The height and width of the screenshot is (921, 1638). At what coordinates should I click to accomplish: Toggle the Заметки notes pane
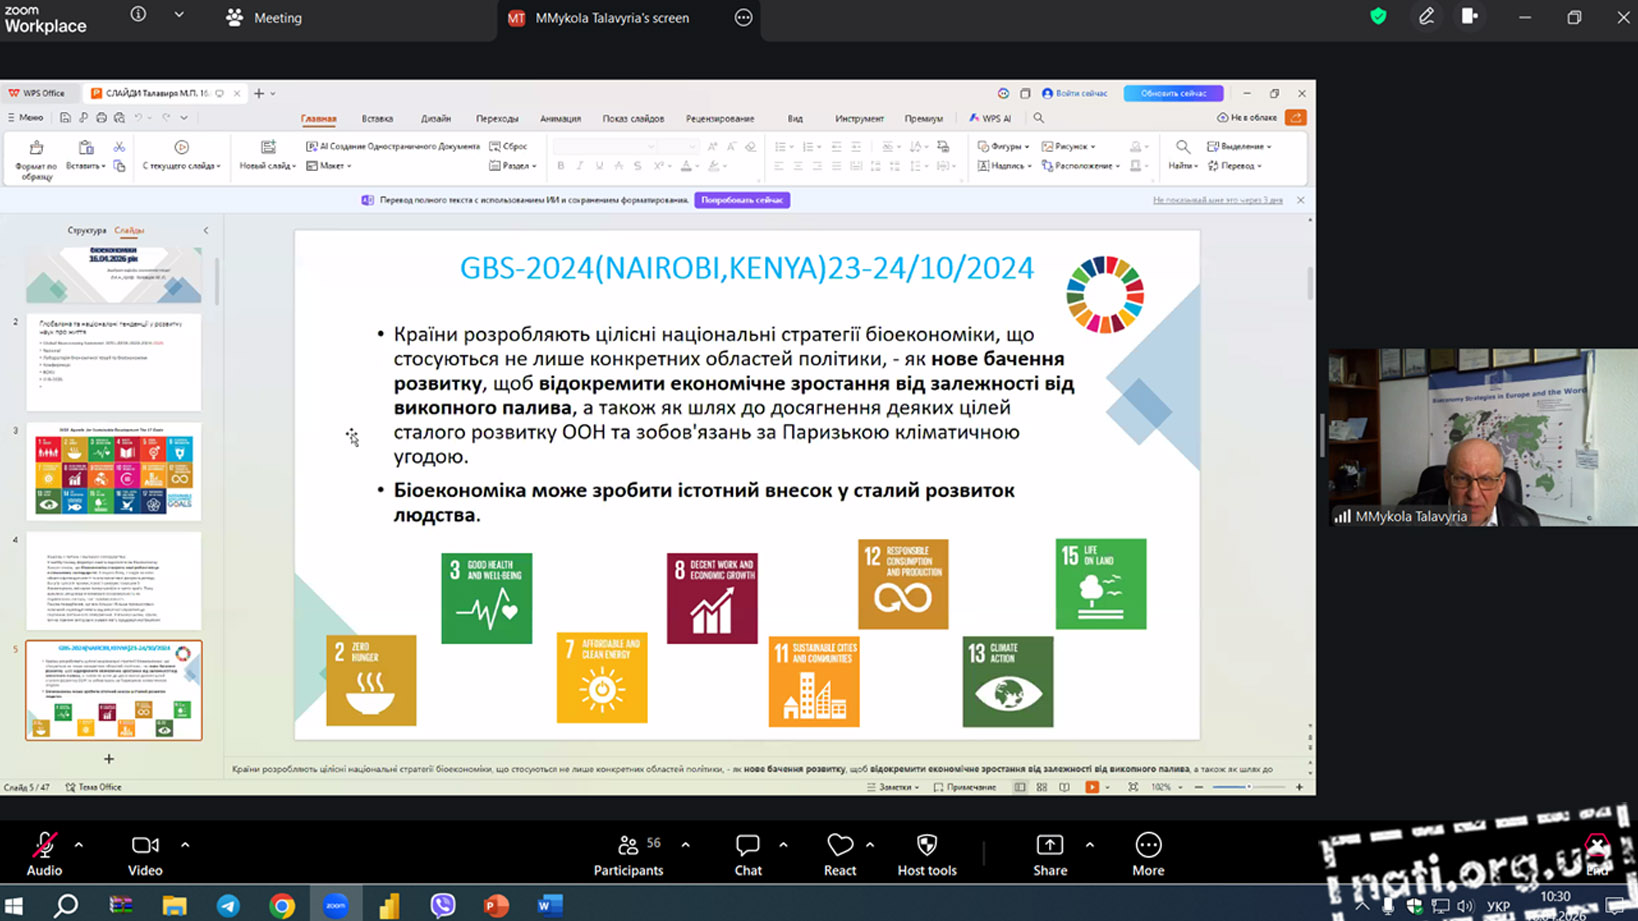(892, 787)
